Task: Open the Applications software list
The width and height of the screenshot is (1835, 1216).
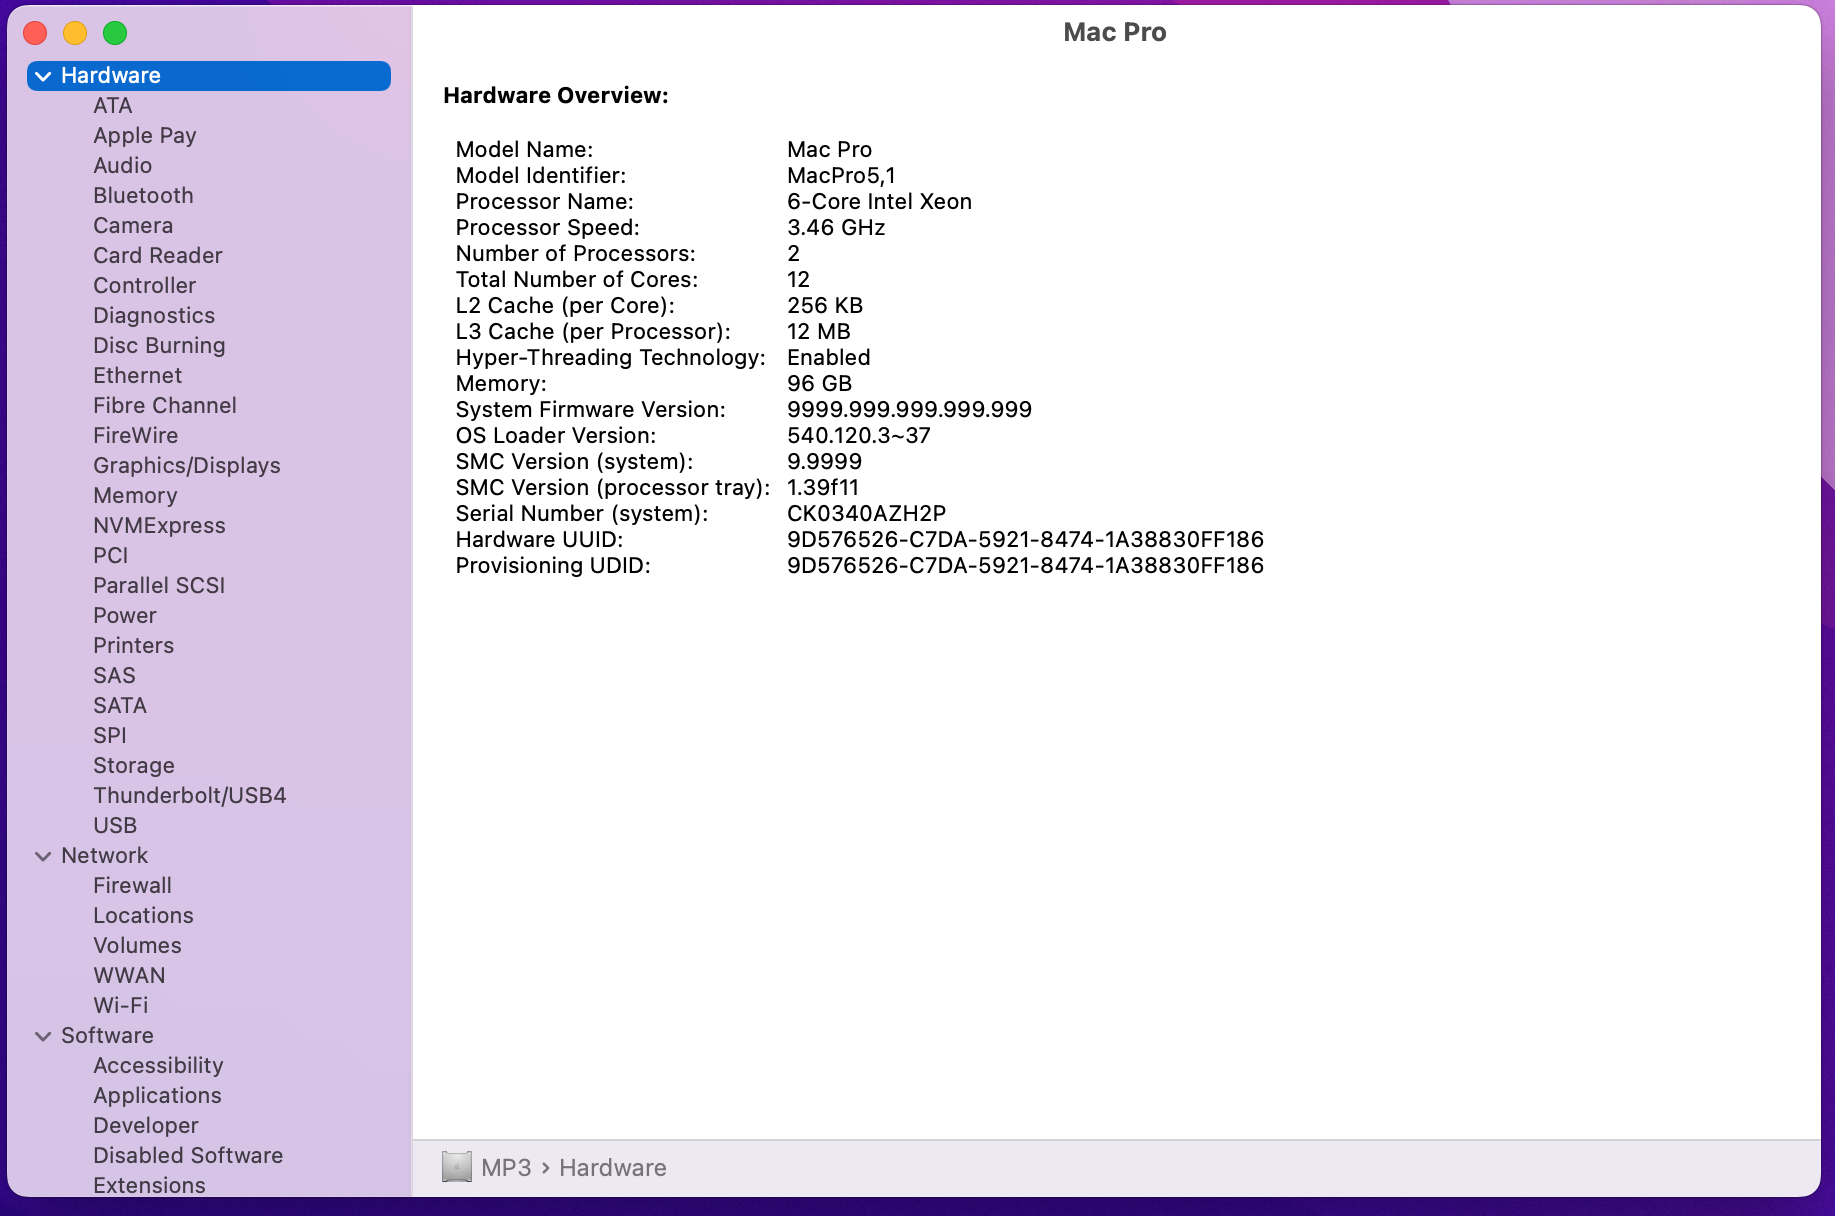Action: 157,1095
